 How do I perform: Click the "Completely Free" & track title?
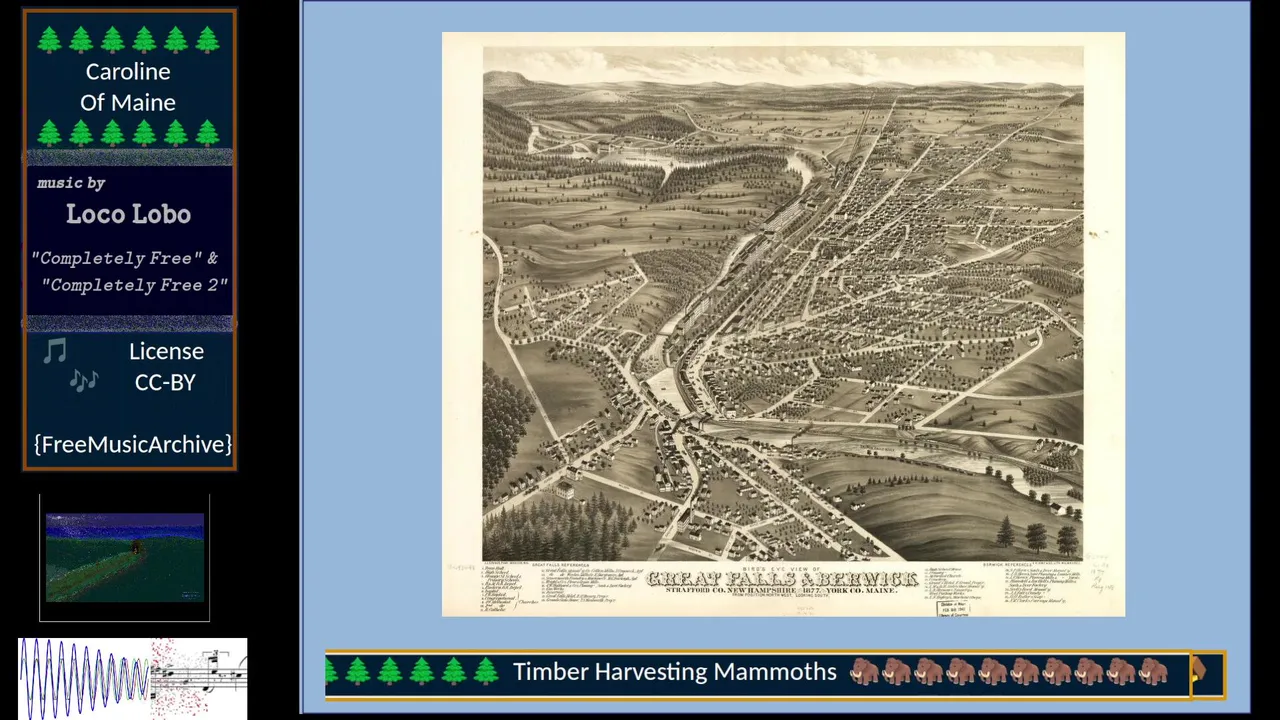125,258
